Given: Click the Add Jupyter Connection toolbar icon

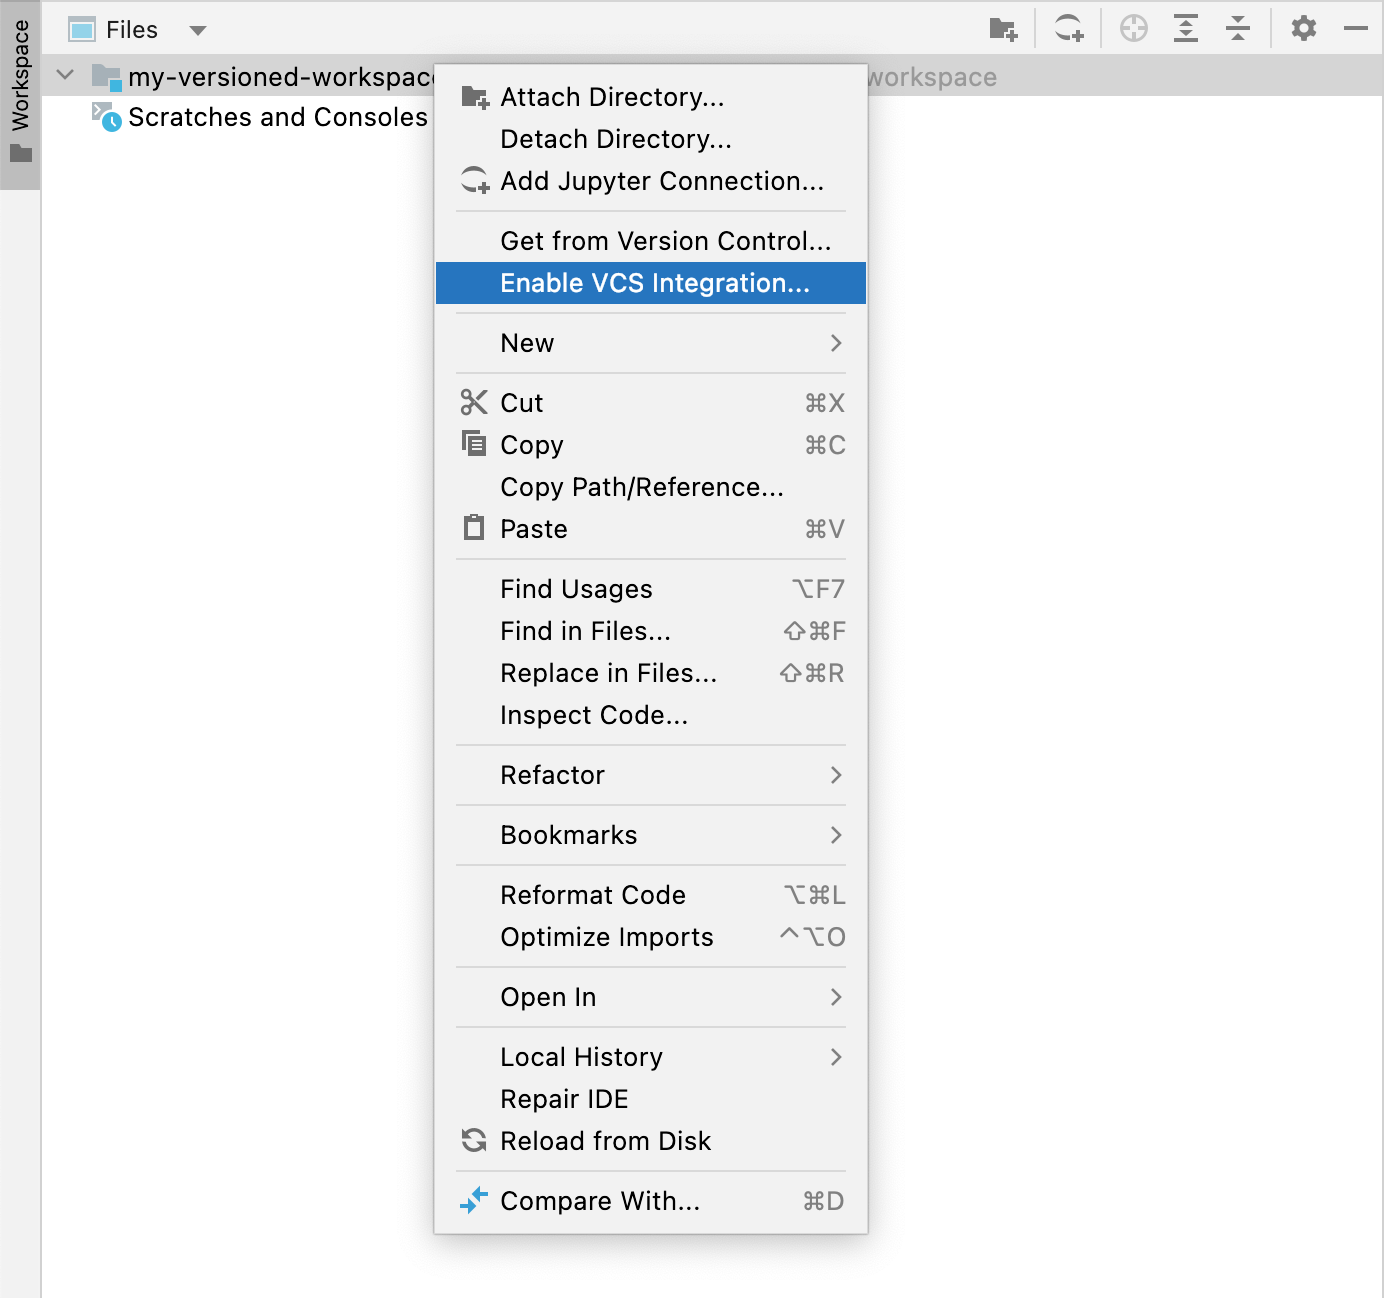Looking at the screenshot, I should point(1067,28).
